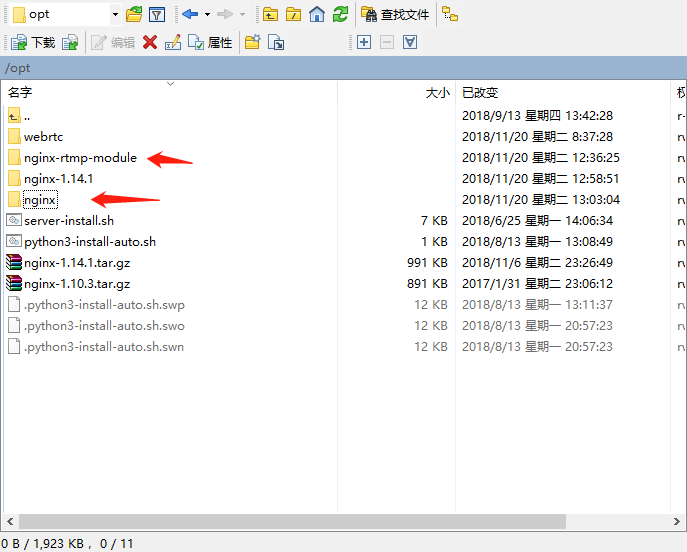Image resolution: width=687 pixels, height=552 pixels.
Task: Select the nginx-1.14.1 folder
Action: click(50, 179)
